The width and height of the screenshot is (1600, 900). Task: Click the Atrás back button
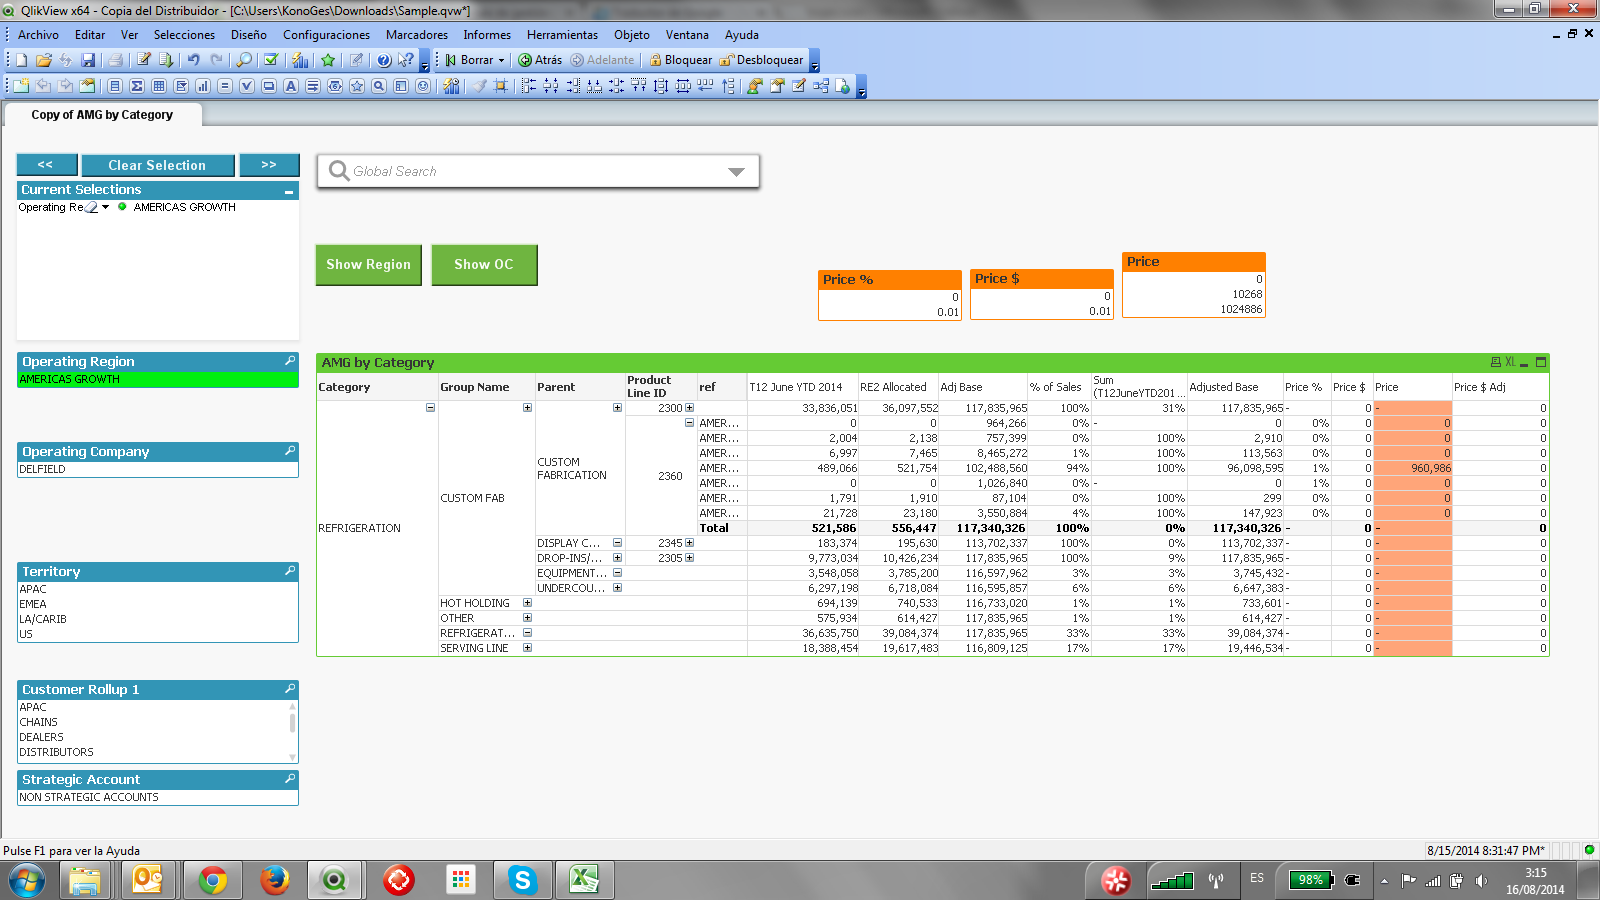(x=540, y=60)
